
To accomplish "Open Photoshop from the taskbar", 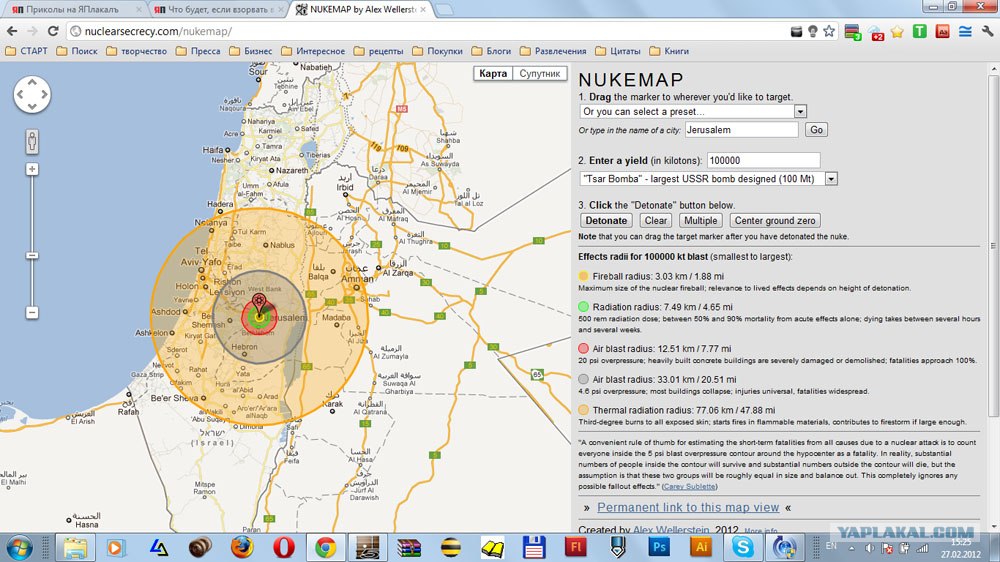I will point(659,547).
